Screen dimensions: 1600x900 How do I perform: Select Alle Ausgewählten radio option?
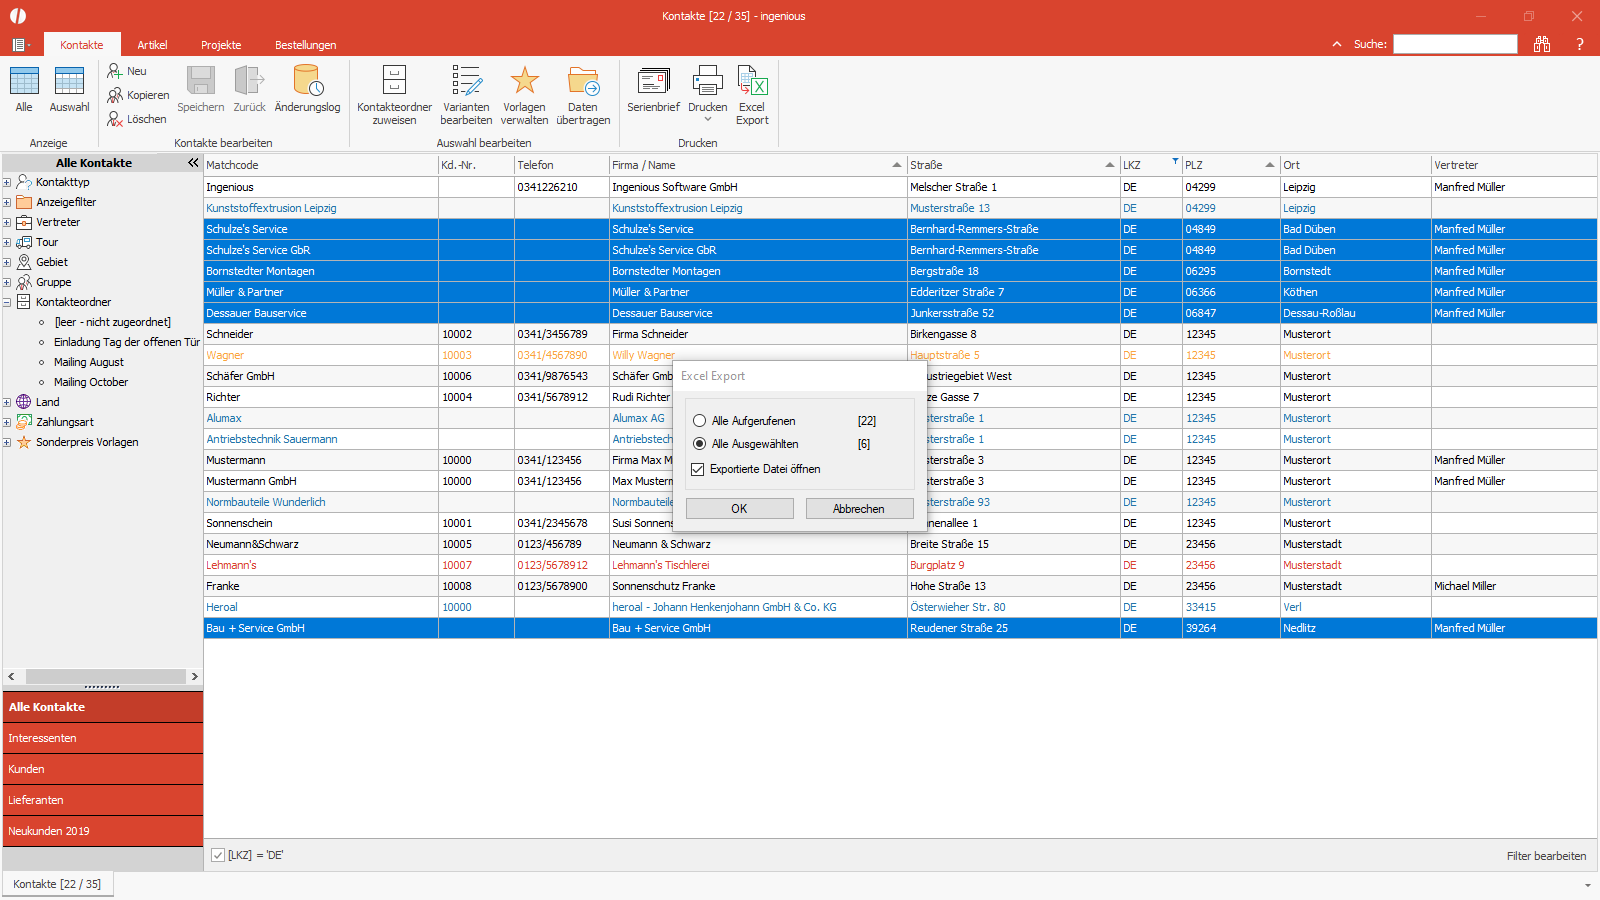tap(700, 444)
